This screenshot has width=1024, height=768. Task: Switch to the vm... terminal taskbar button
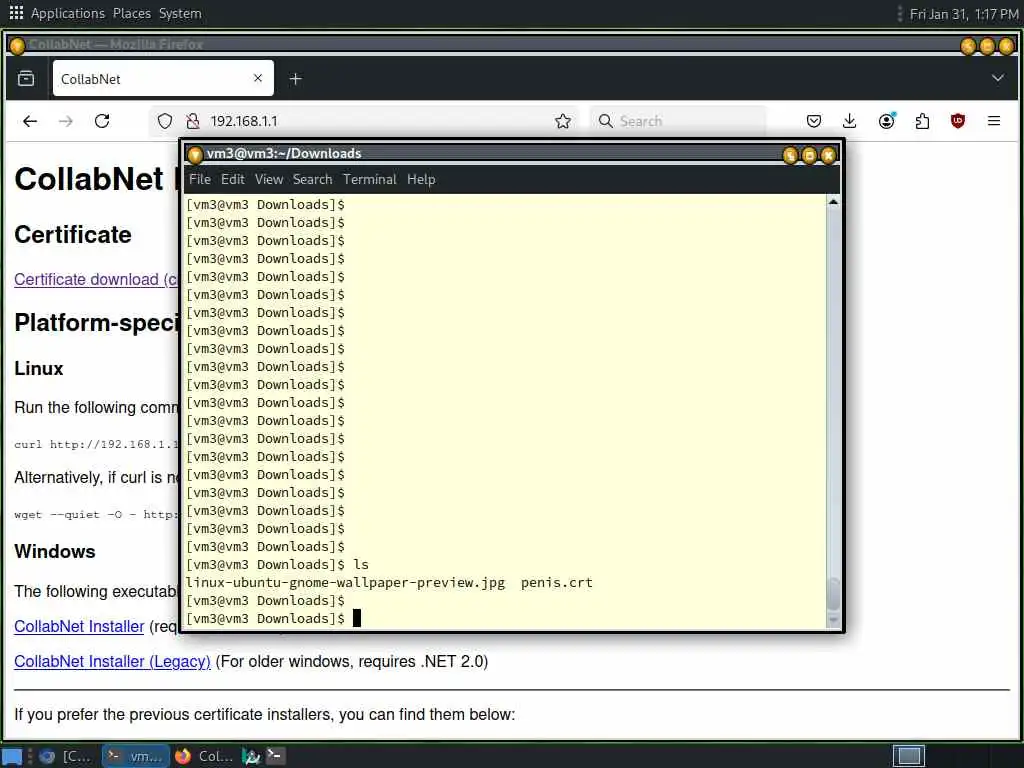click(136, 756)
